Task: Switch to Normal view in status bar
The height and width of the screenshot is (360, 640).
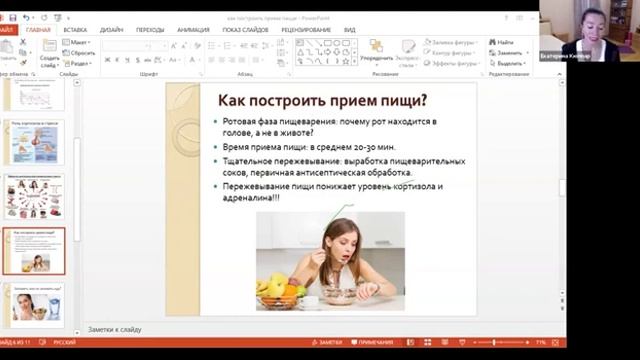Action: pos(410,342)
